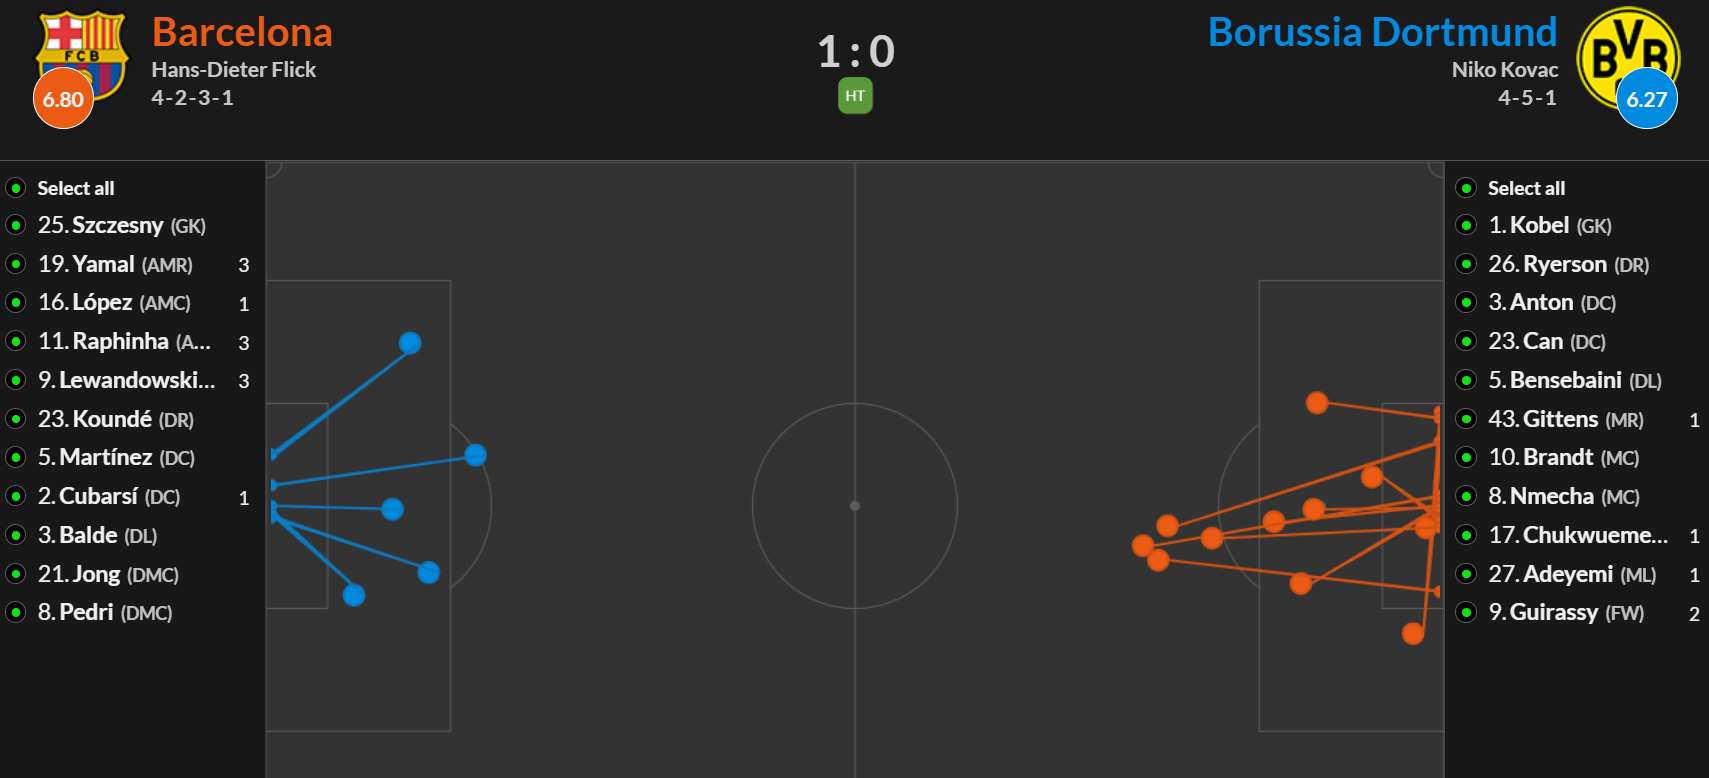The image size is (1709, 778).
Task: Select player 11. Raphinha in the list
Action: (x=124, y=342)
